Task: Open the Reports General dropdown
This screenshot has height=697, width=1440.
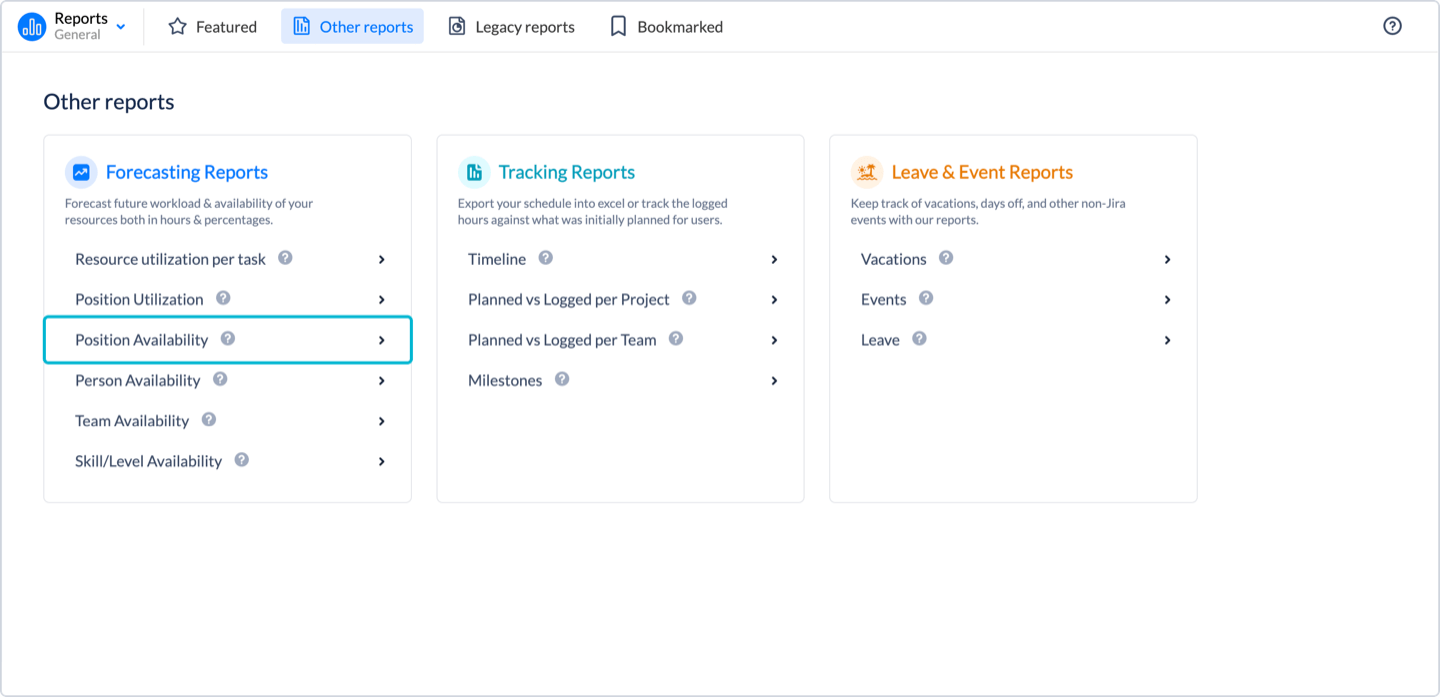Action: point(120,27)
